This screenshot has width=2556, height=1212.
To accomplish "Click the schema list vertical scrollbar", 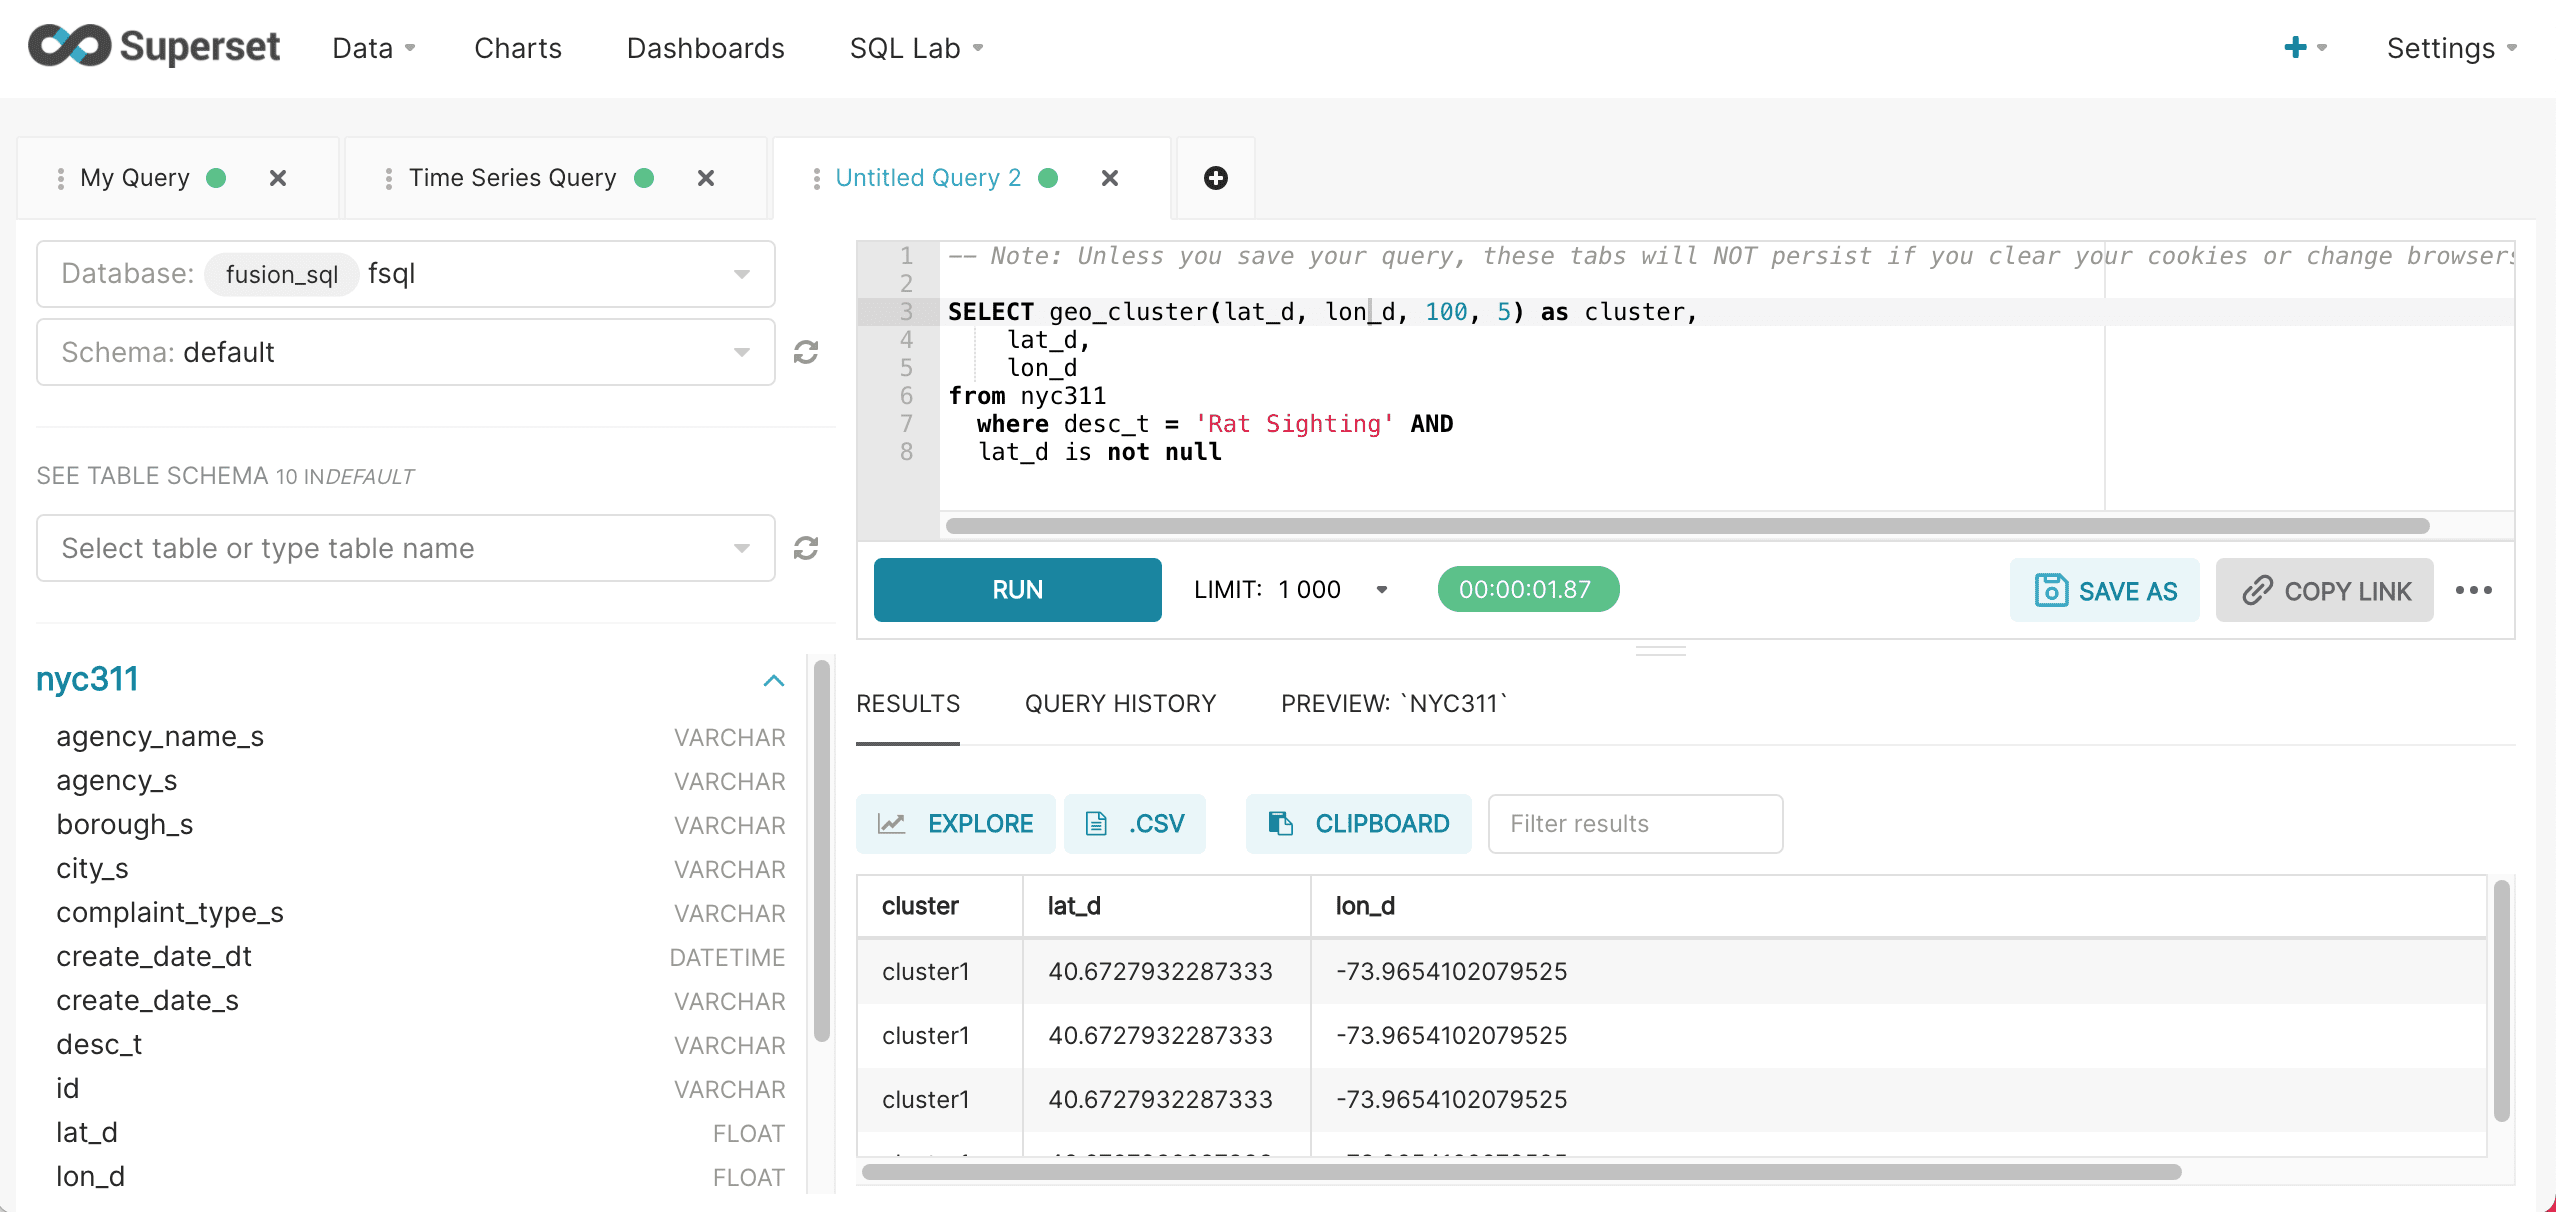I will pos(822,850).
